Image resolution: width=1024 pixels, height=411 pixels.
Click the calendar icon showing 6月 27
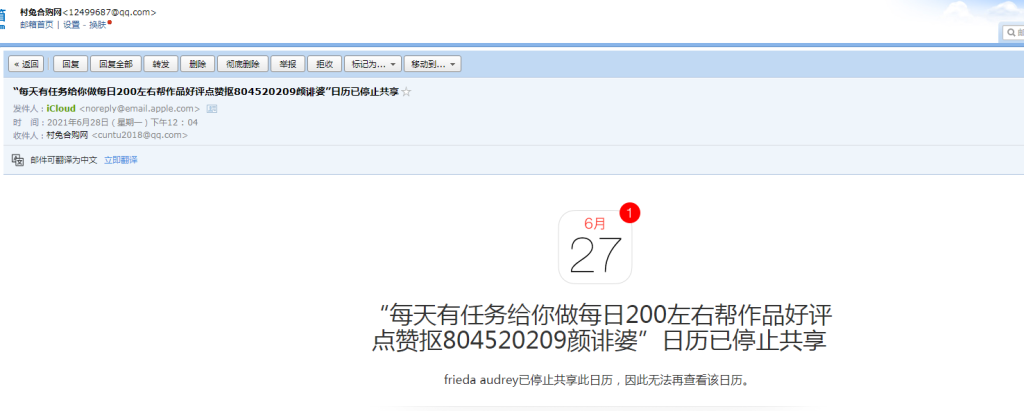tap(595, 248)
